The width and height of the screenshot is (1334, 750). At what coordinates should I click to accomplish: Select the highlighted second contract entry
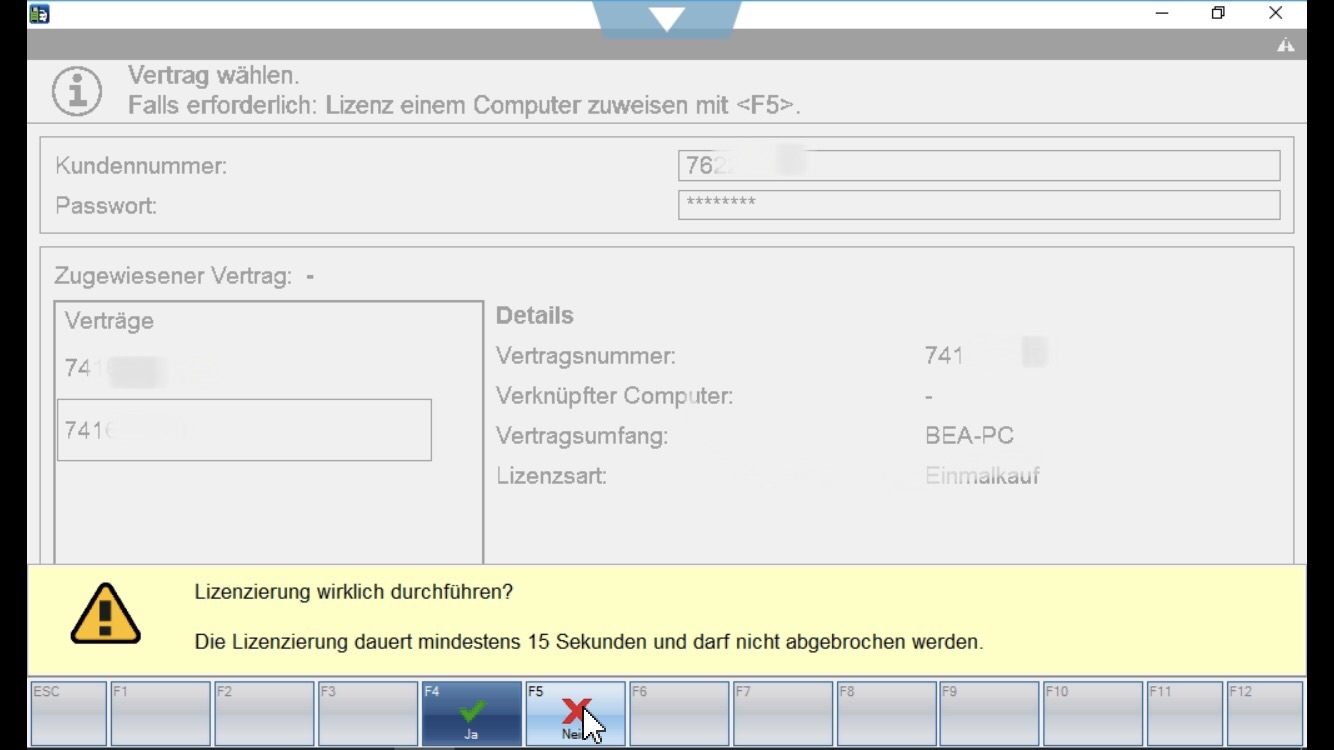[x=244, y=431]
